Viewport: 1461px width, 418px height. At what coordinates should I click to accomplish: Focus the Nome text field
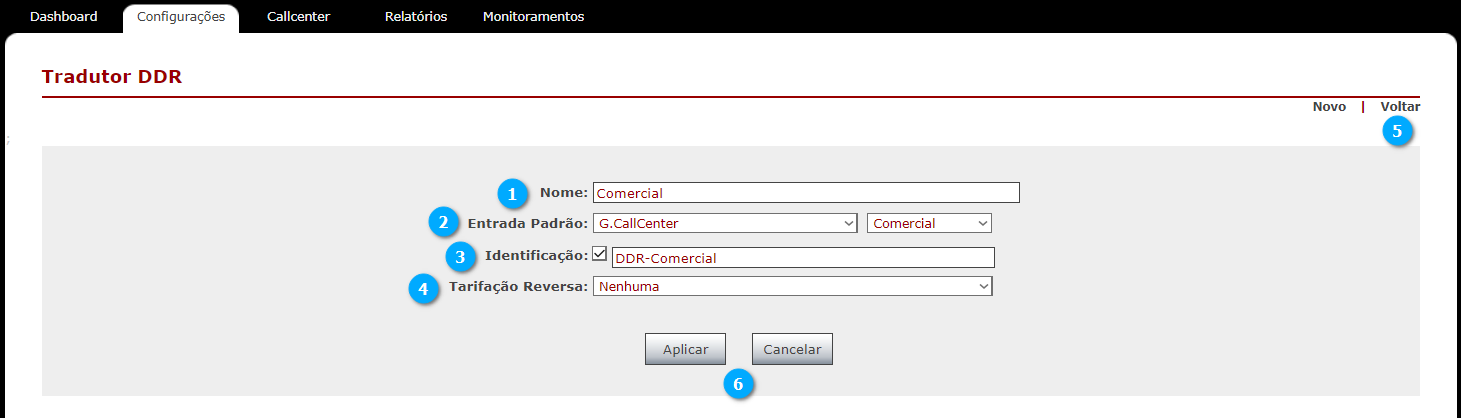806,193
